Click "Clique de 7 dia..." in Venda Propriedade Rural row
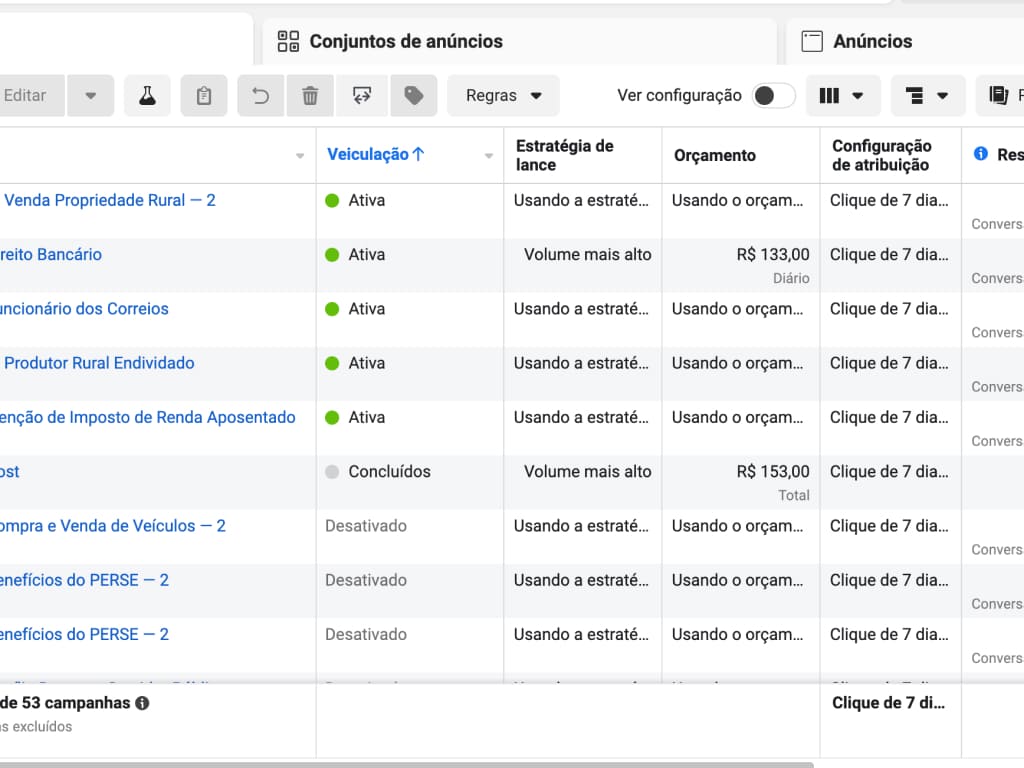This screenshot has height=768, width=1024. click(889, 200)
